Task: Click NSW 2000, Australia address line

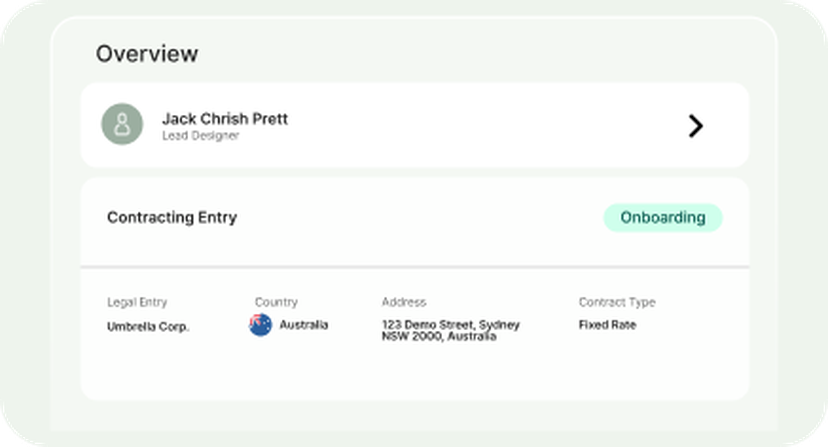Action: pos(438,337)
